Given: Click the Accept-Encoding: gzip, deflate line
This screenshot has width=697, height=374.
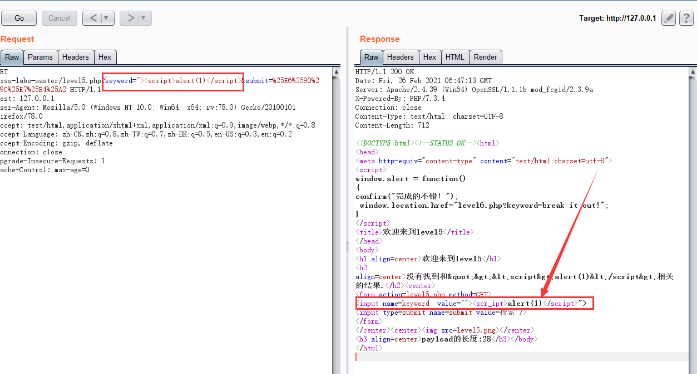Looking at the screenshot, I should (x=56, y=143).
